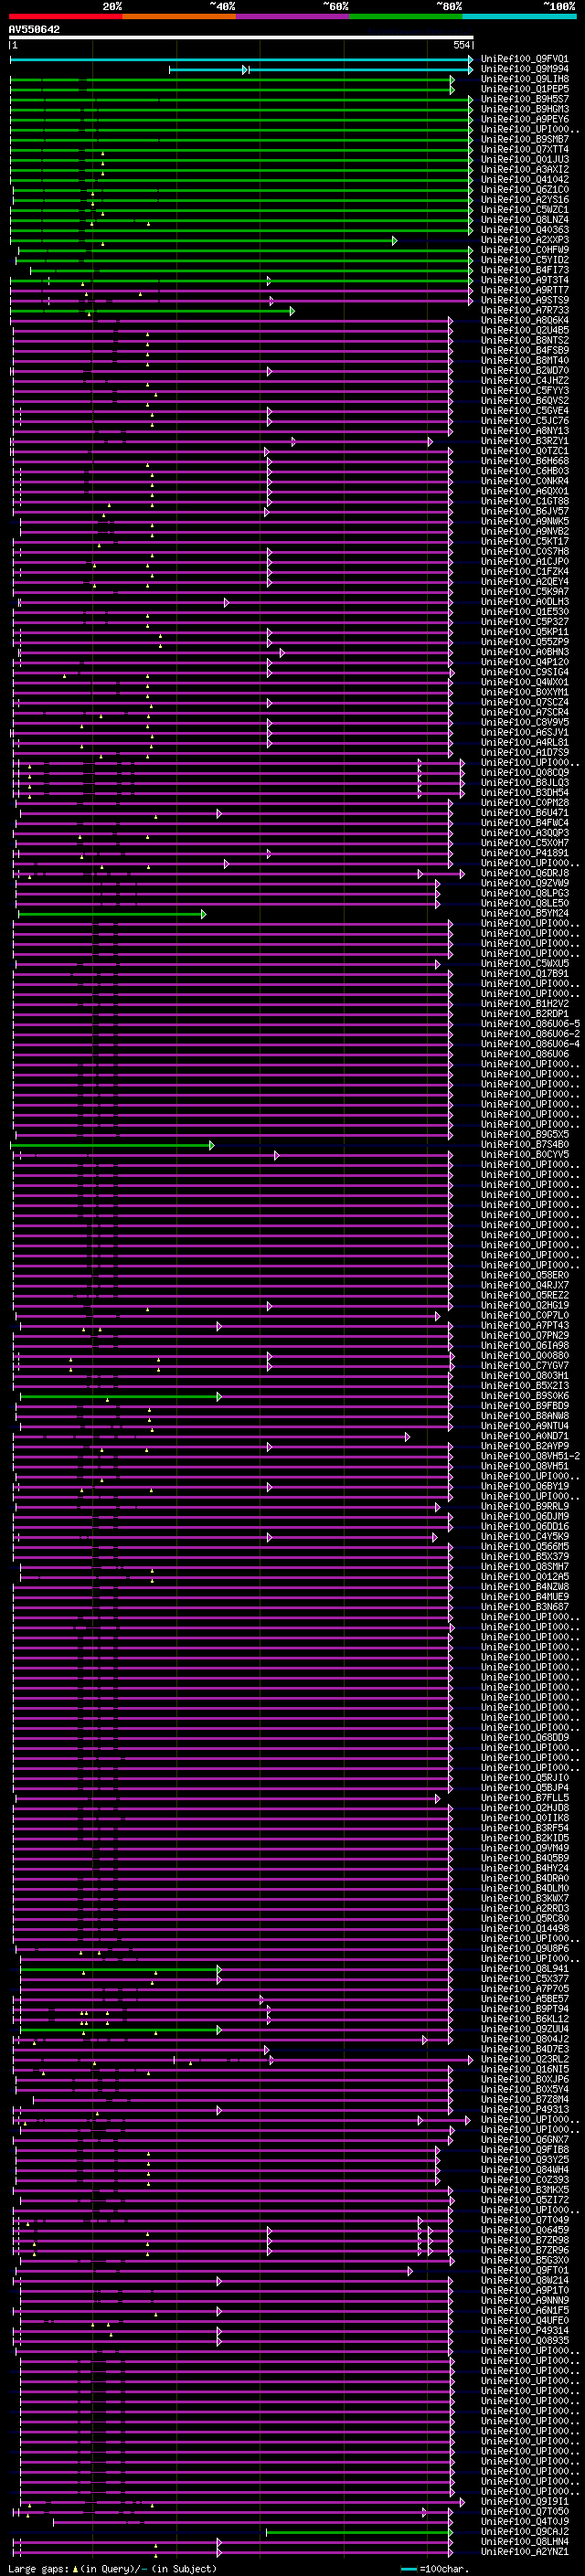Click hit UniRef100_A9STS9
Screen dimensions: 585x2576
pyautogui.click(x=525, y=301)
